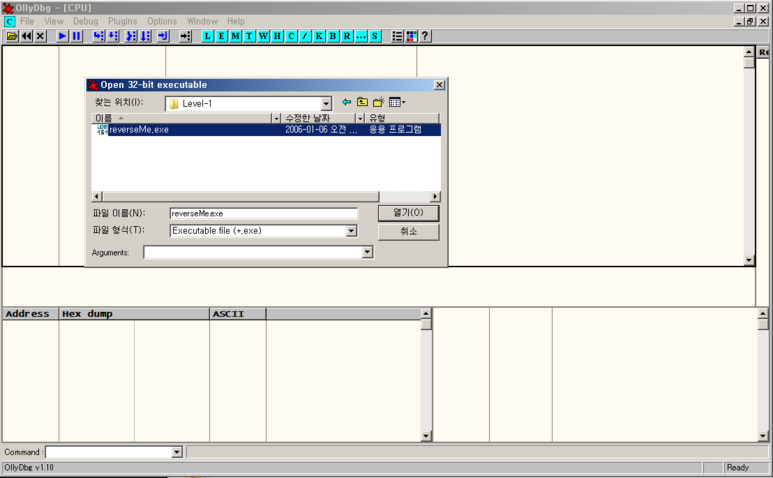Show Memory map with M button
The height and width of the screenshot is (478, 773).
pyautogui.click(x=236, y=36)
